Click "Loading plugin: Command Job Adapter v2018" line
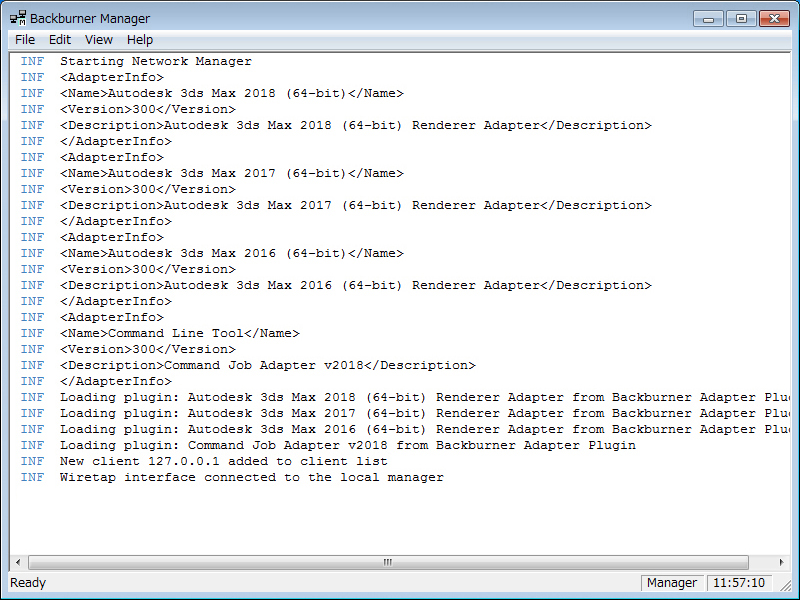 [328, 445]
